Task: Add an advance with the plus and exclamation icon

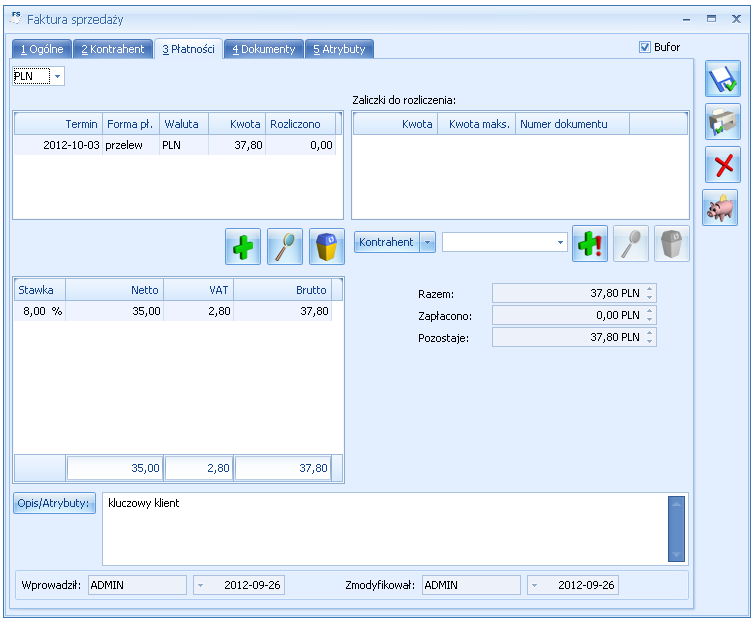Action: click(590, 244)
